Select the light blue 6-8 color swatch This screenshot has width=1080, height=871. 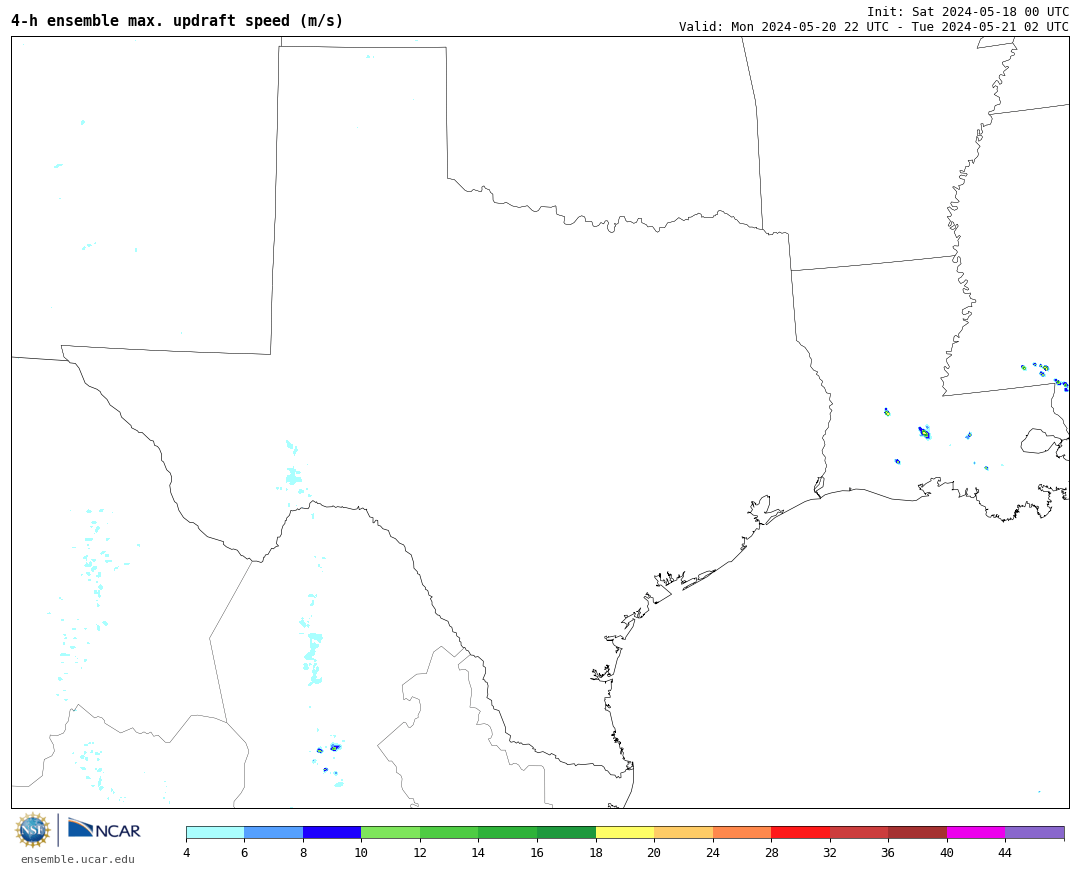[273, 832]
